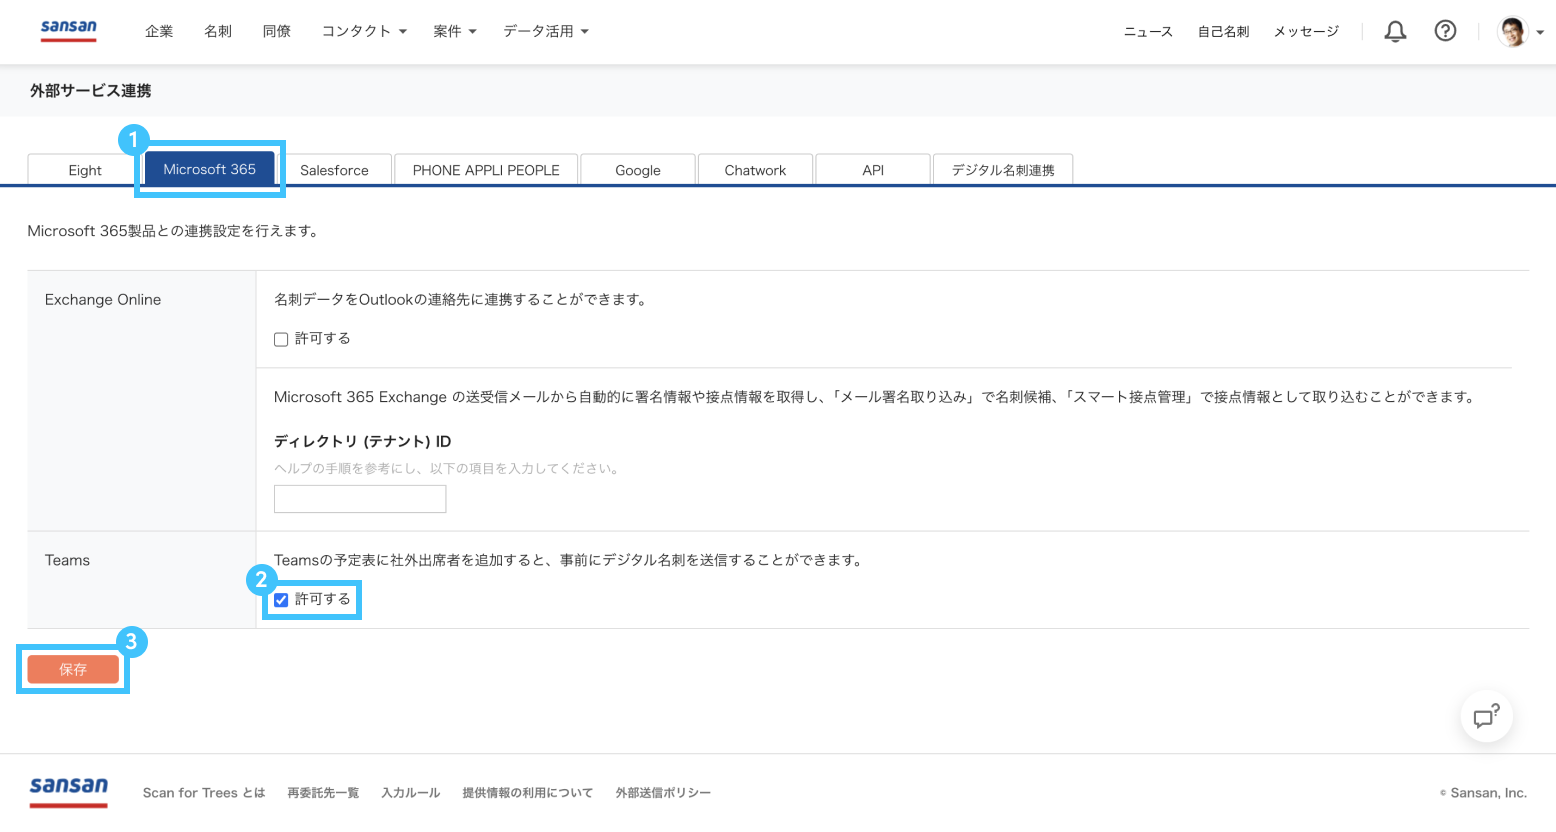
Task: Open the notifications bell icon
Action: [x=1395, y=31]
